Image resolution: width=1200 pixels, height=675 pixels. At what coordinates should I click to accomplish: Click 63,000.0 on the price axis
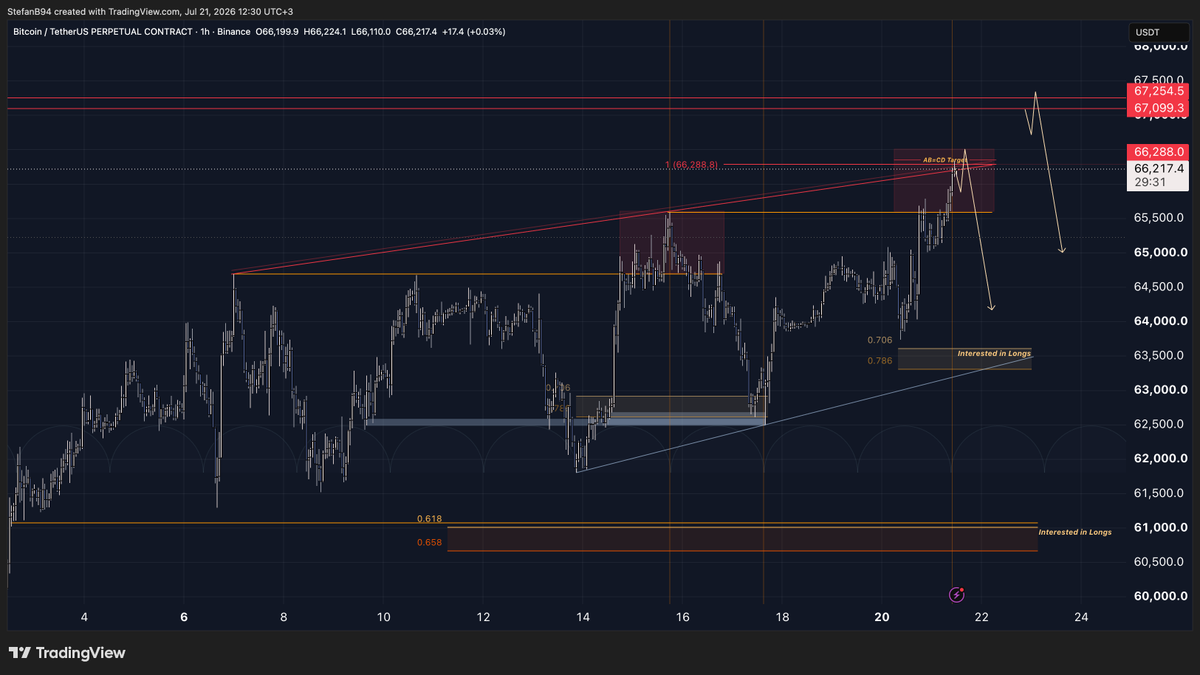(1161, 390)
